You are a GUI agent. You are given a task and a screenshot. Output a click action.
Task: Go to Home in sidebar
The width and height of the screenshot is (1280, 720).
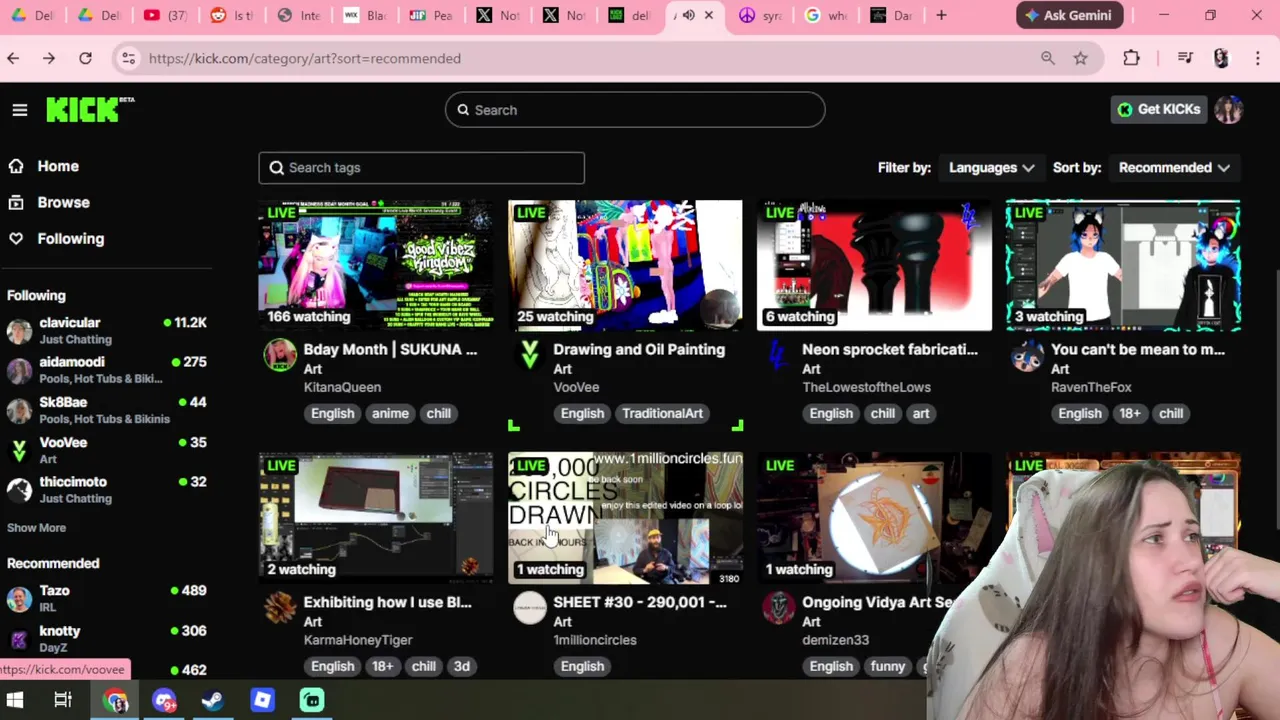(58, 166)
